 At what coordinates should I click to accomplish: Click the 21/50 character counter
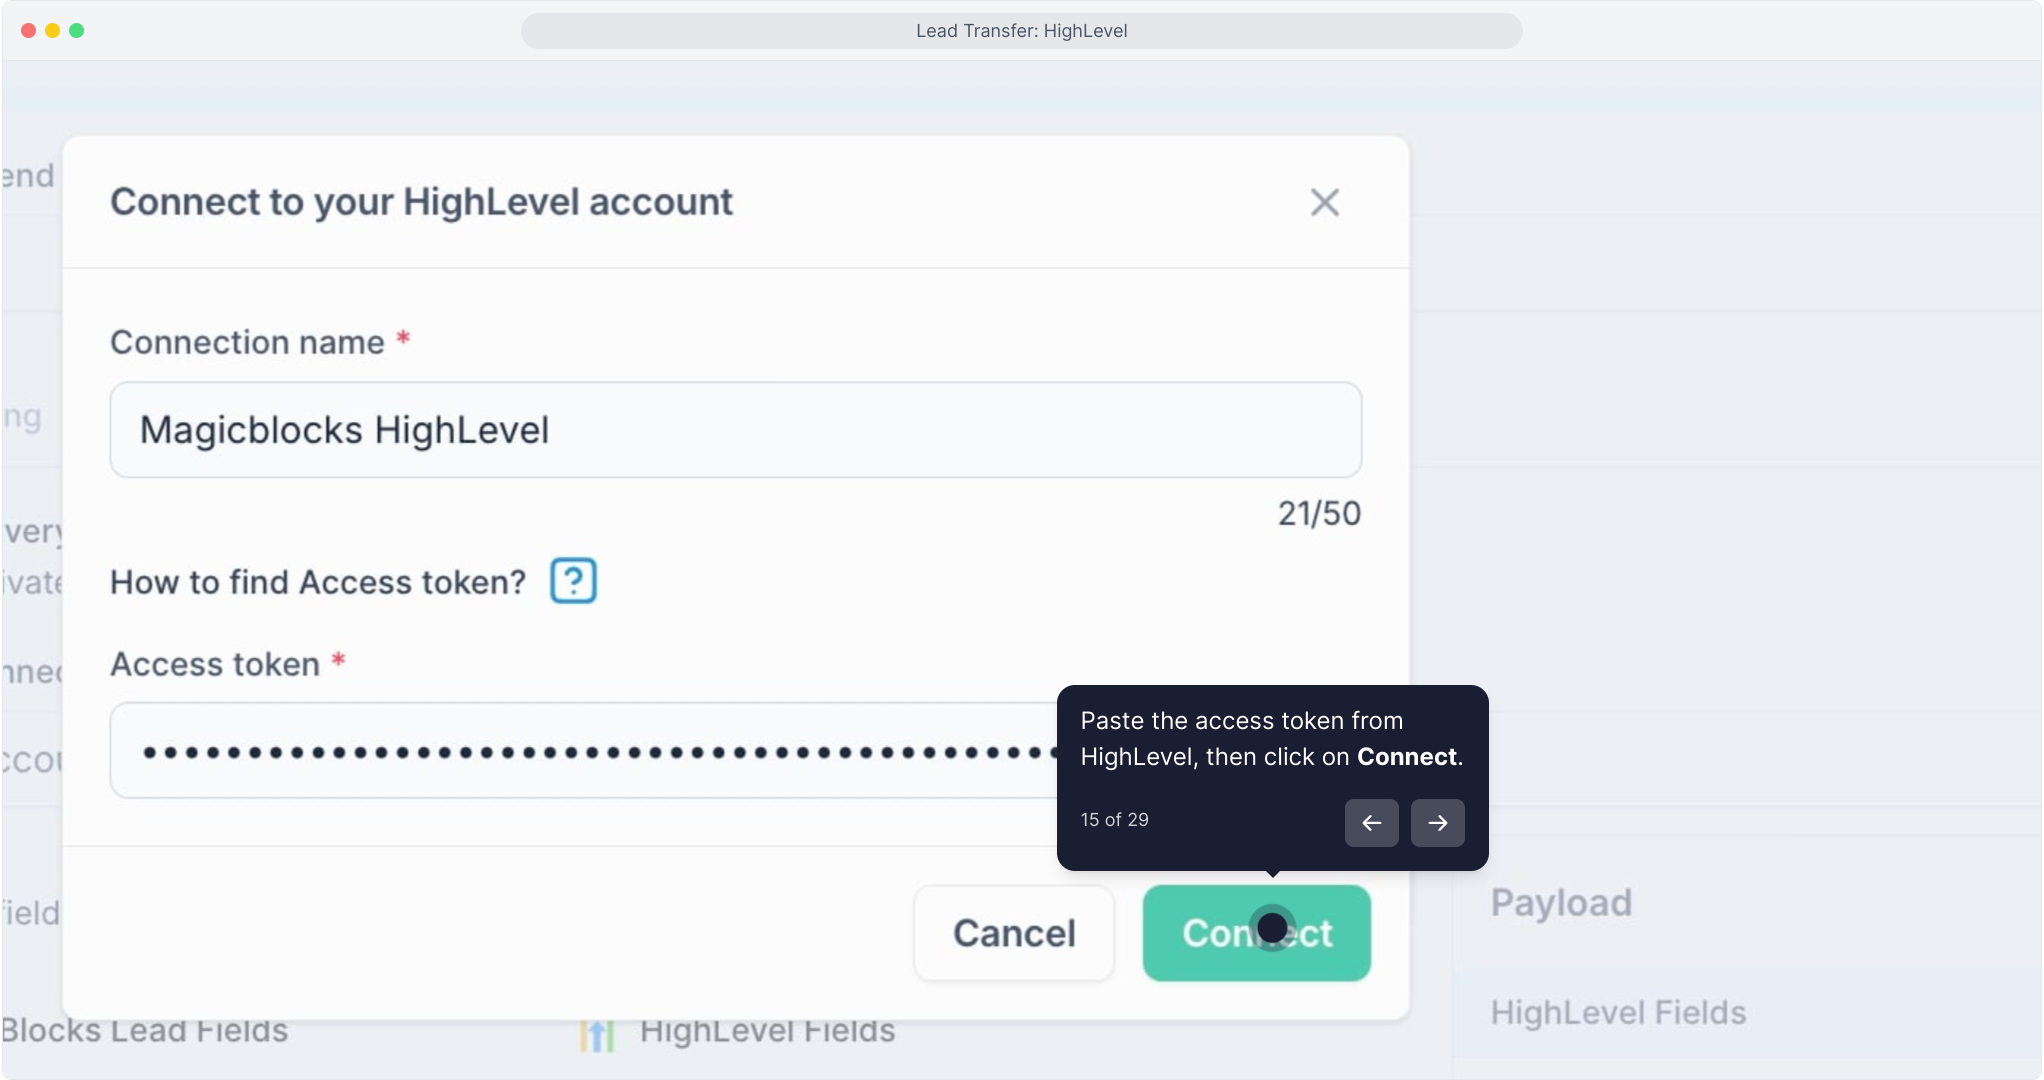pos(1319,514)
